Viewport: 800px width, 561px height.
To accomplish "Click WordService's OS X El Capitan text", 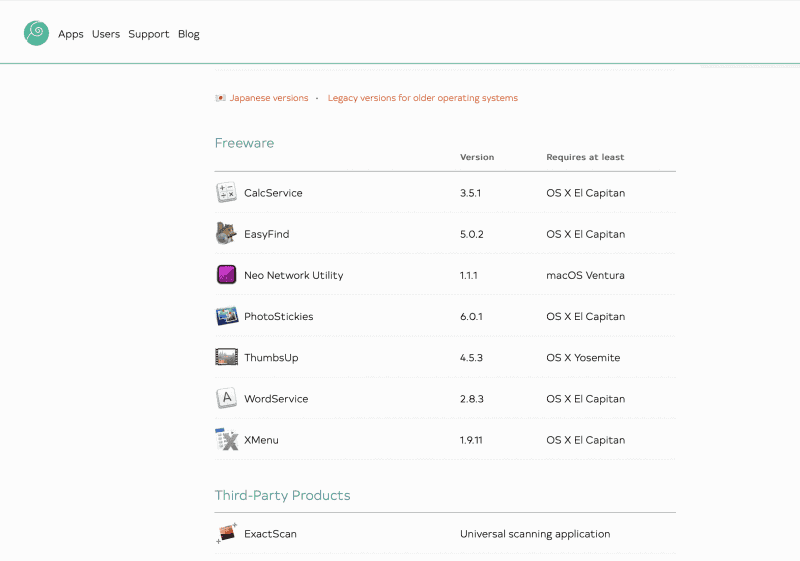I will coord(586,399).
